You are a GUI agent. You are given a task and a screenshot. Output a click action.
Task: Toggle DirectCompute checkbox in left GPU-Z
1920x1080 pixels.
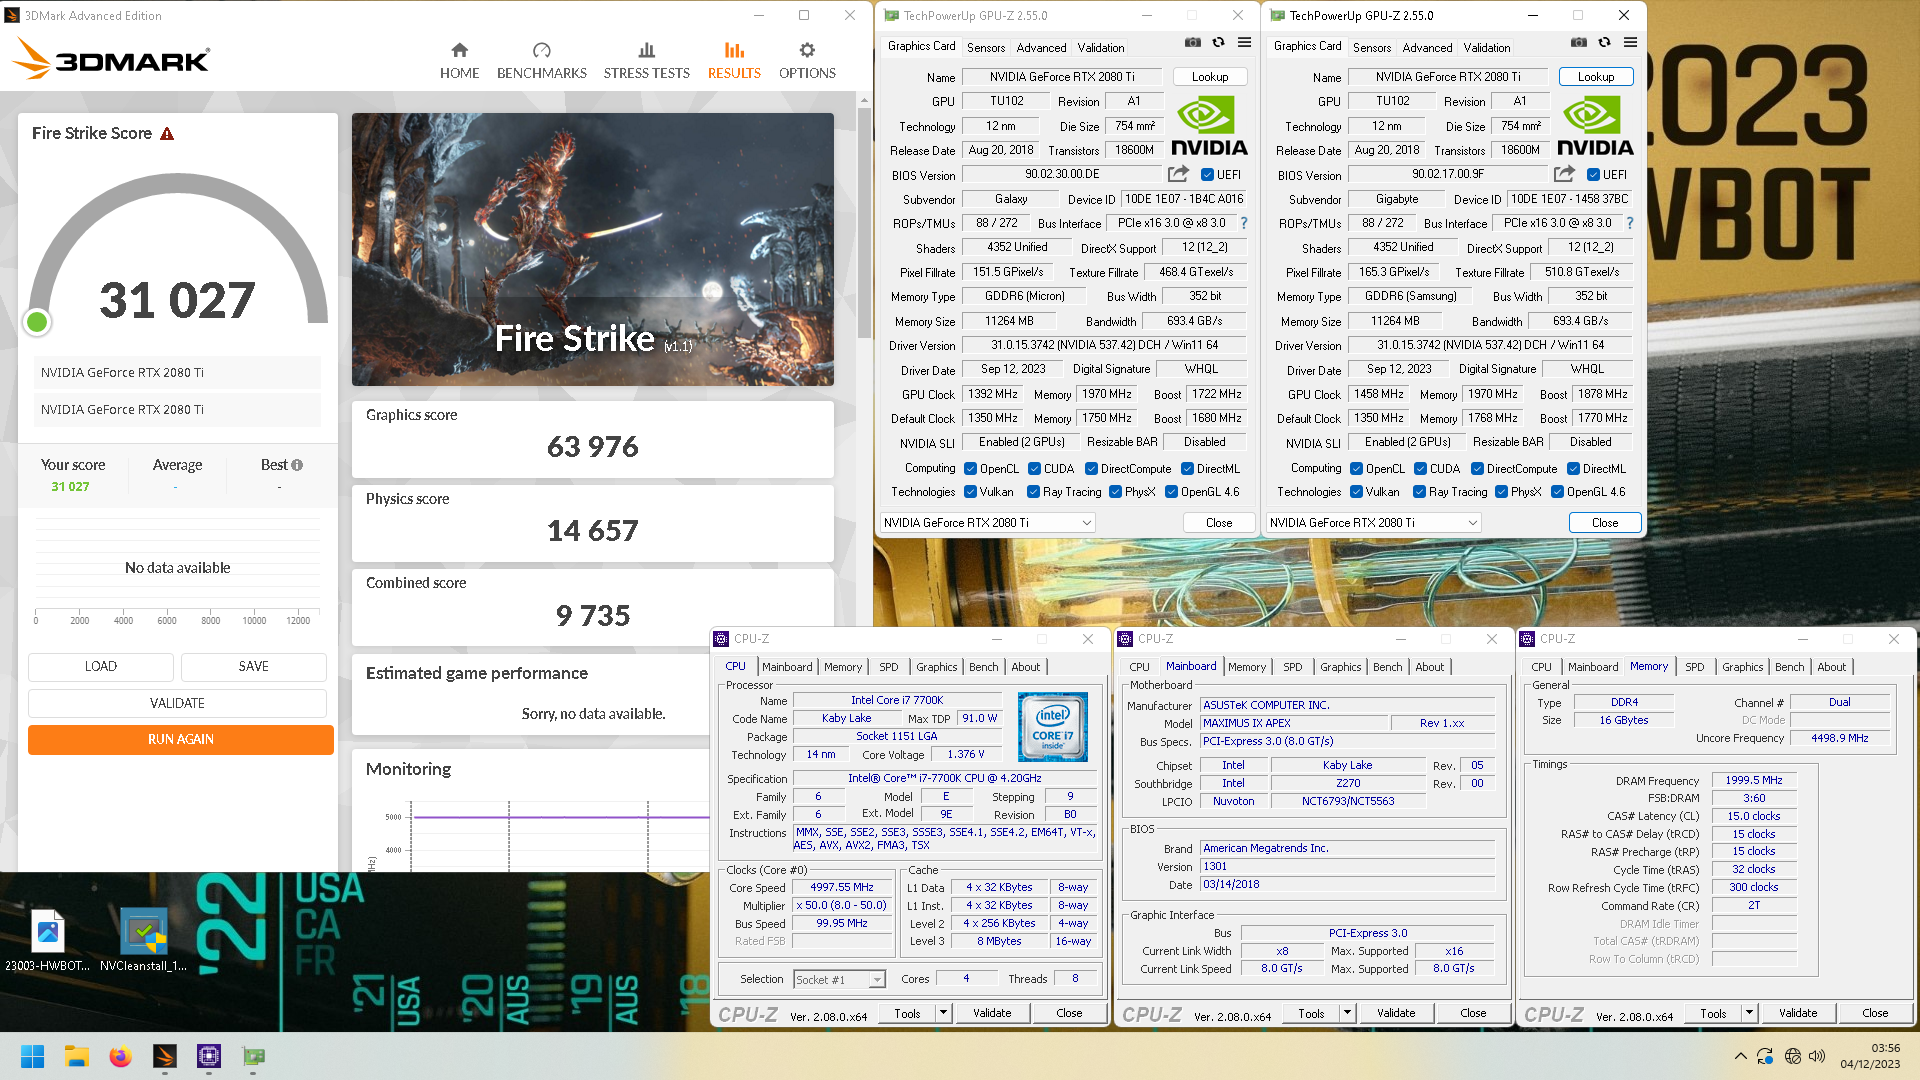pyautogui.click(x=1091, y=469)
